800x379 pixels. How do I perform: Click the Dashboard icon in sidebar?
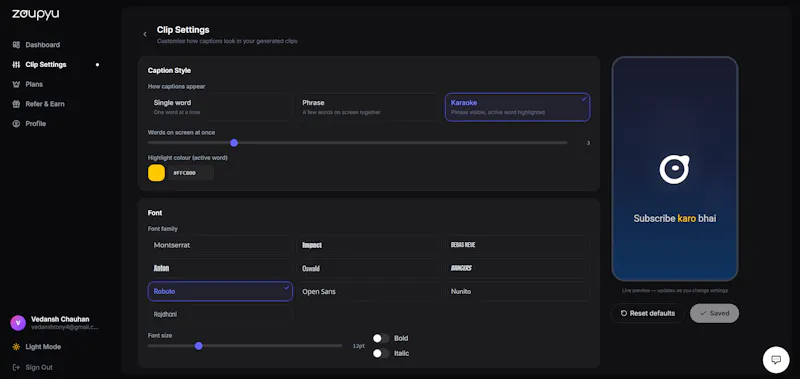(x=16, y=45)
